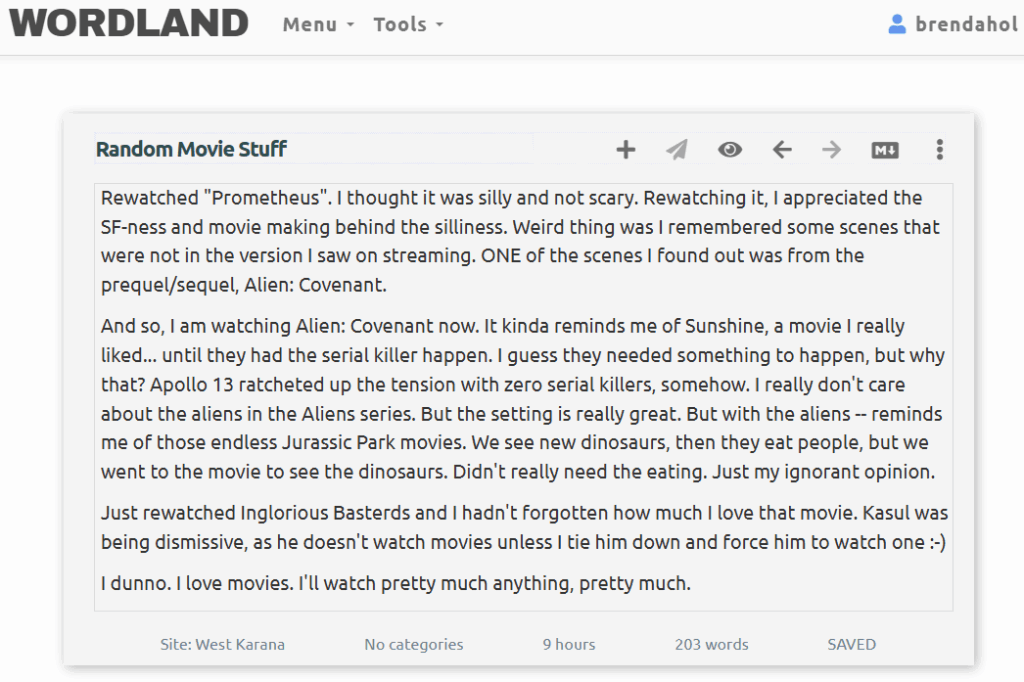Open the Menu dropdown
The image size is (1024, 682).
[318, 25]
